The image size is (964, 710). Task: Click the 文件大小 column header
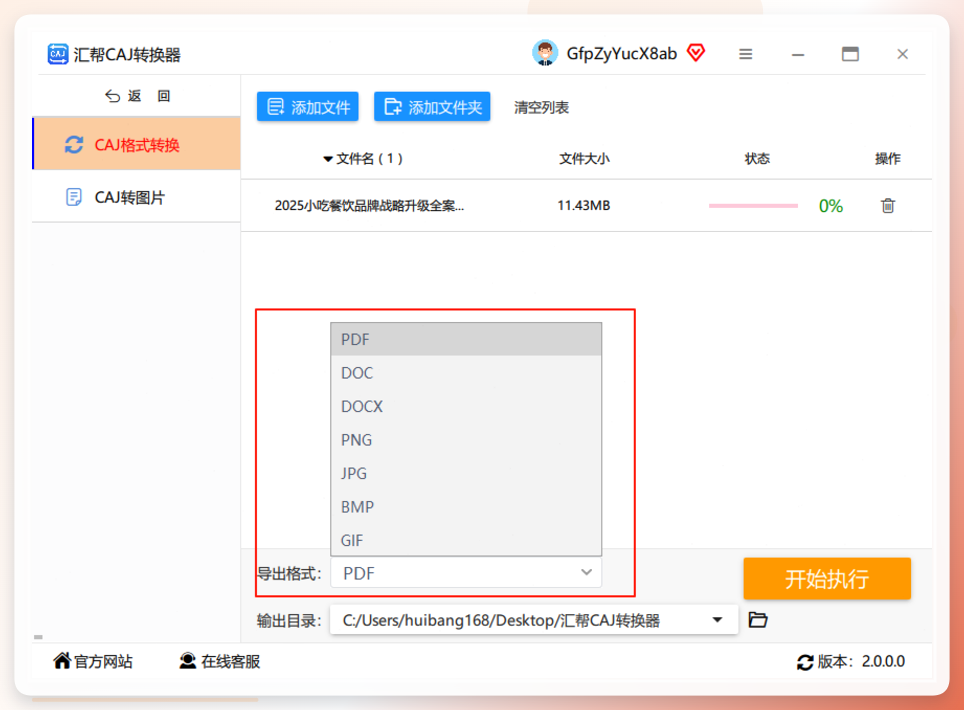pyautogui.click(x=584, y=159)
